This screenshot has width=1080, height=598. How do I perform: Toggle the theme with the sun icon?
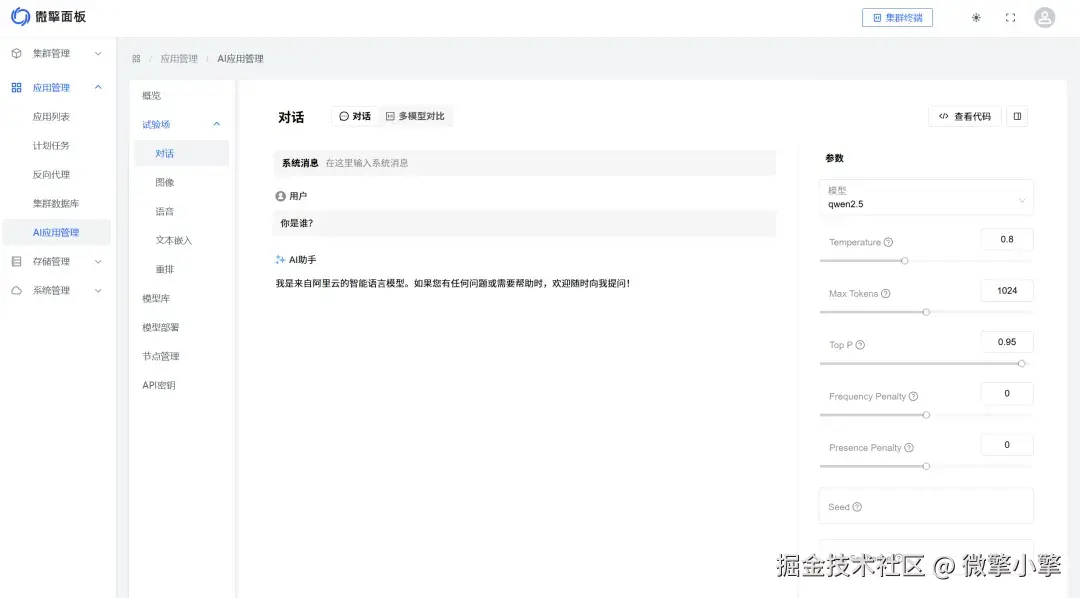click(976, 17)
